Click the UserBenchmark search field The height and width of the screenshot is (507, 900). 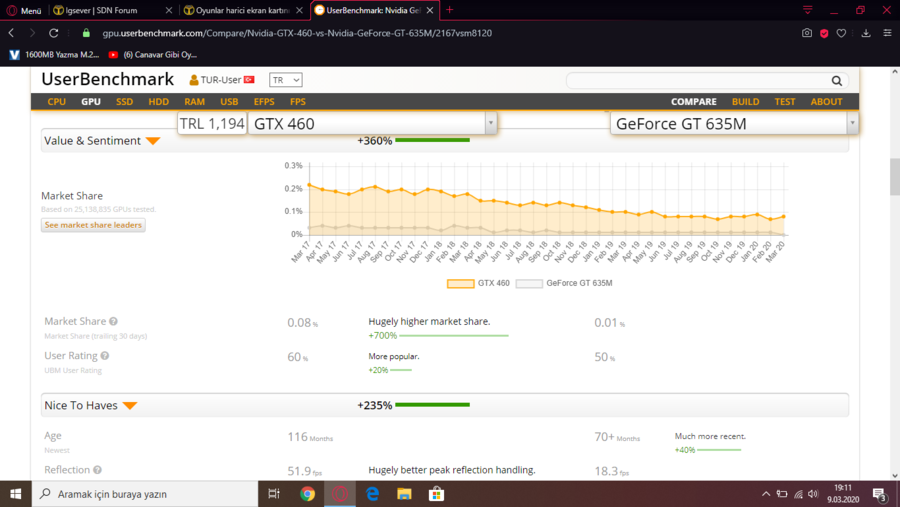697,81
